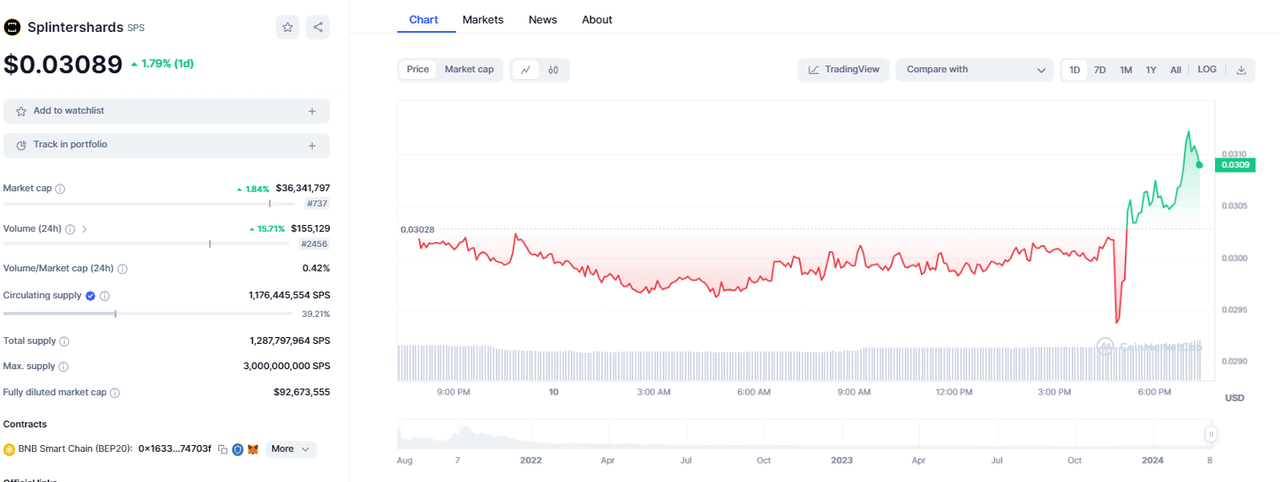Screen dimensions: 1280x482
Task: Click the 3,000,000,000 SPS max supply value
Action: (286, 366)
